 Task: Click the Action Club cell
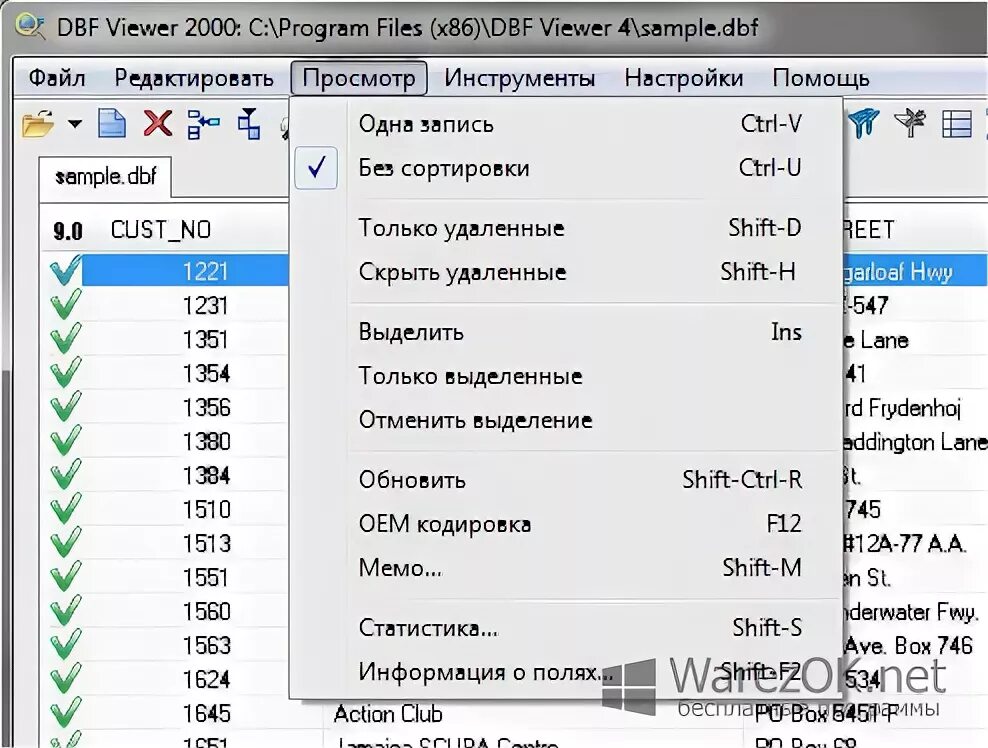point(388,715)
